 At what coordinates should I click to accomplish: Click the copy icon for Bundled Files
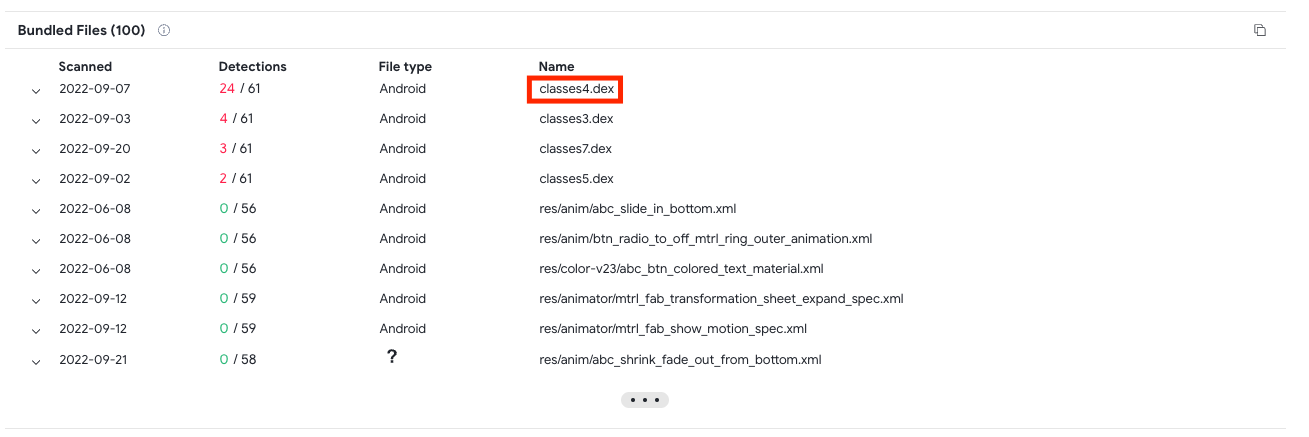(x=1260, y=30)
